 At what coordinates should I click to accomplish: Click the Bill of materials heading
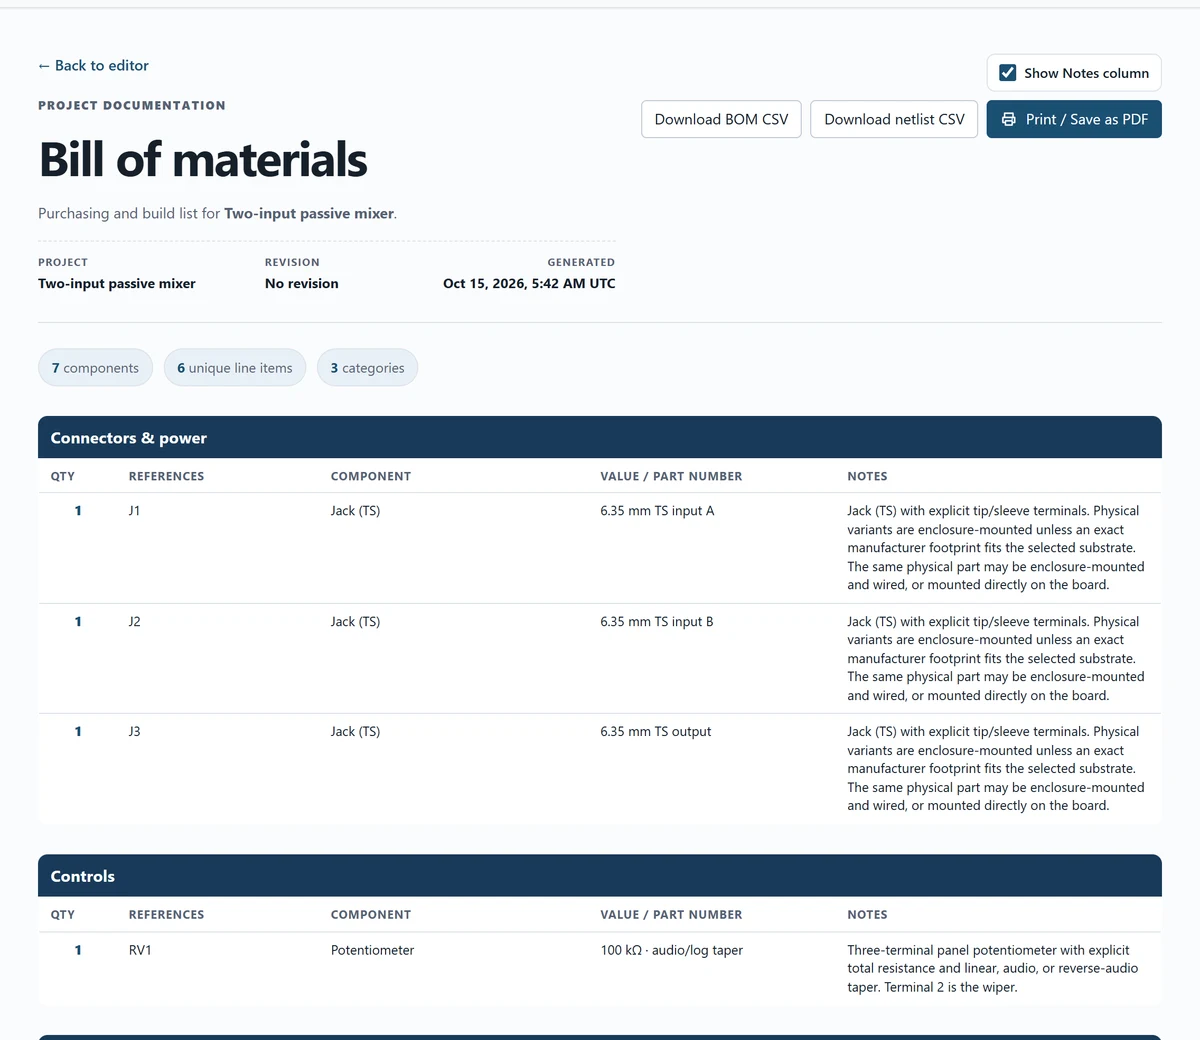pos(203,160)
